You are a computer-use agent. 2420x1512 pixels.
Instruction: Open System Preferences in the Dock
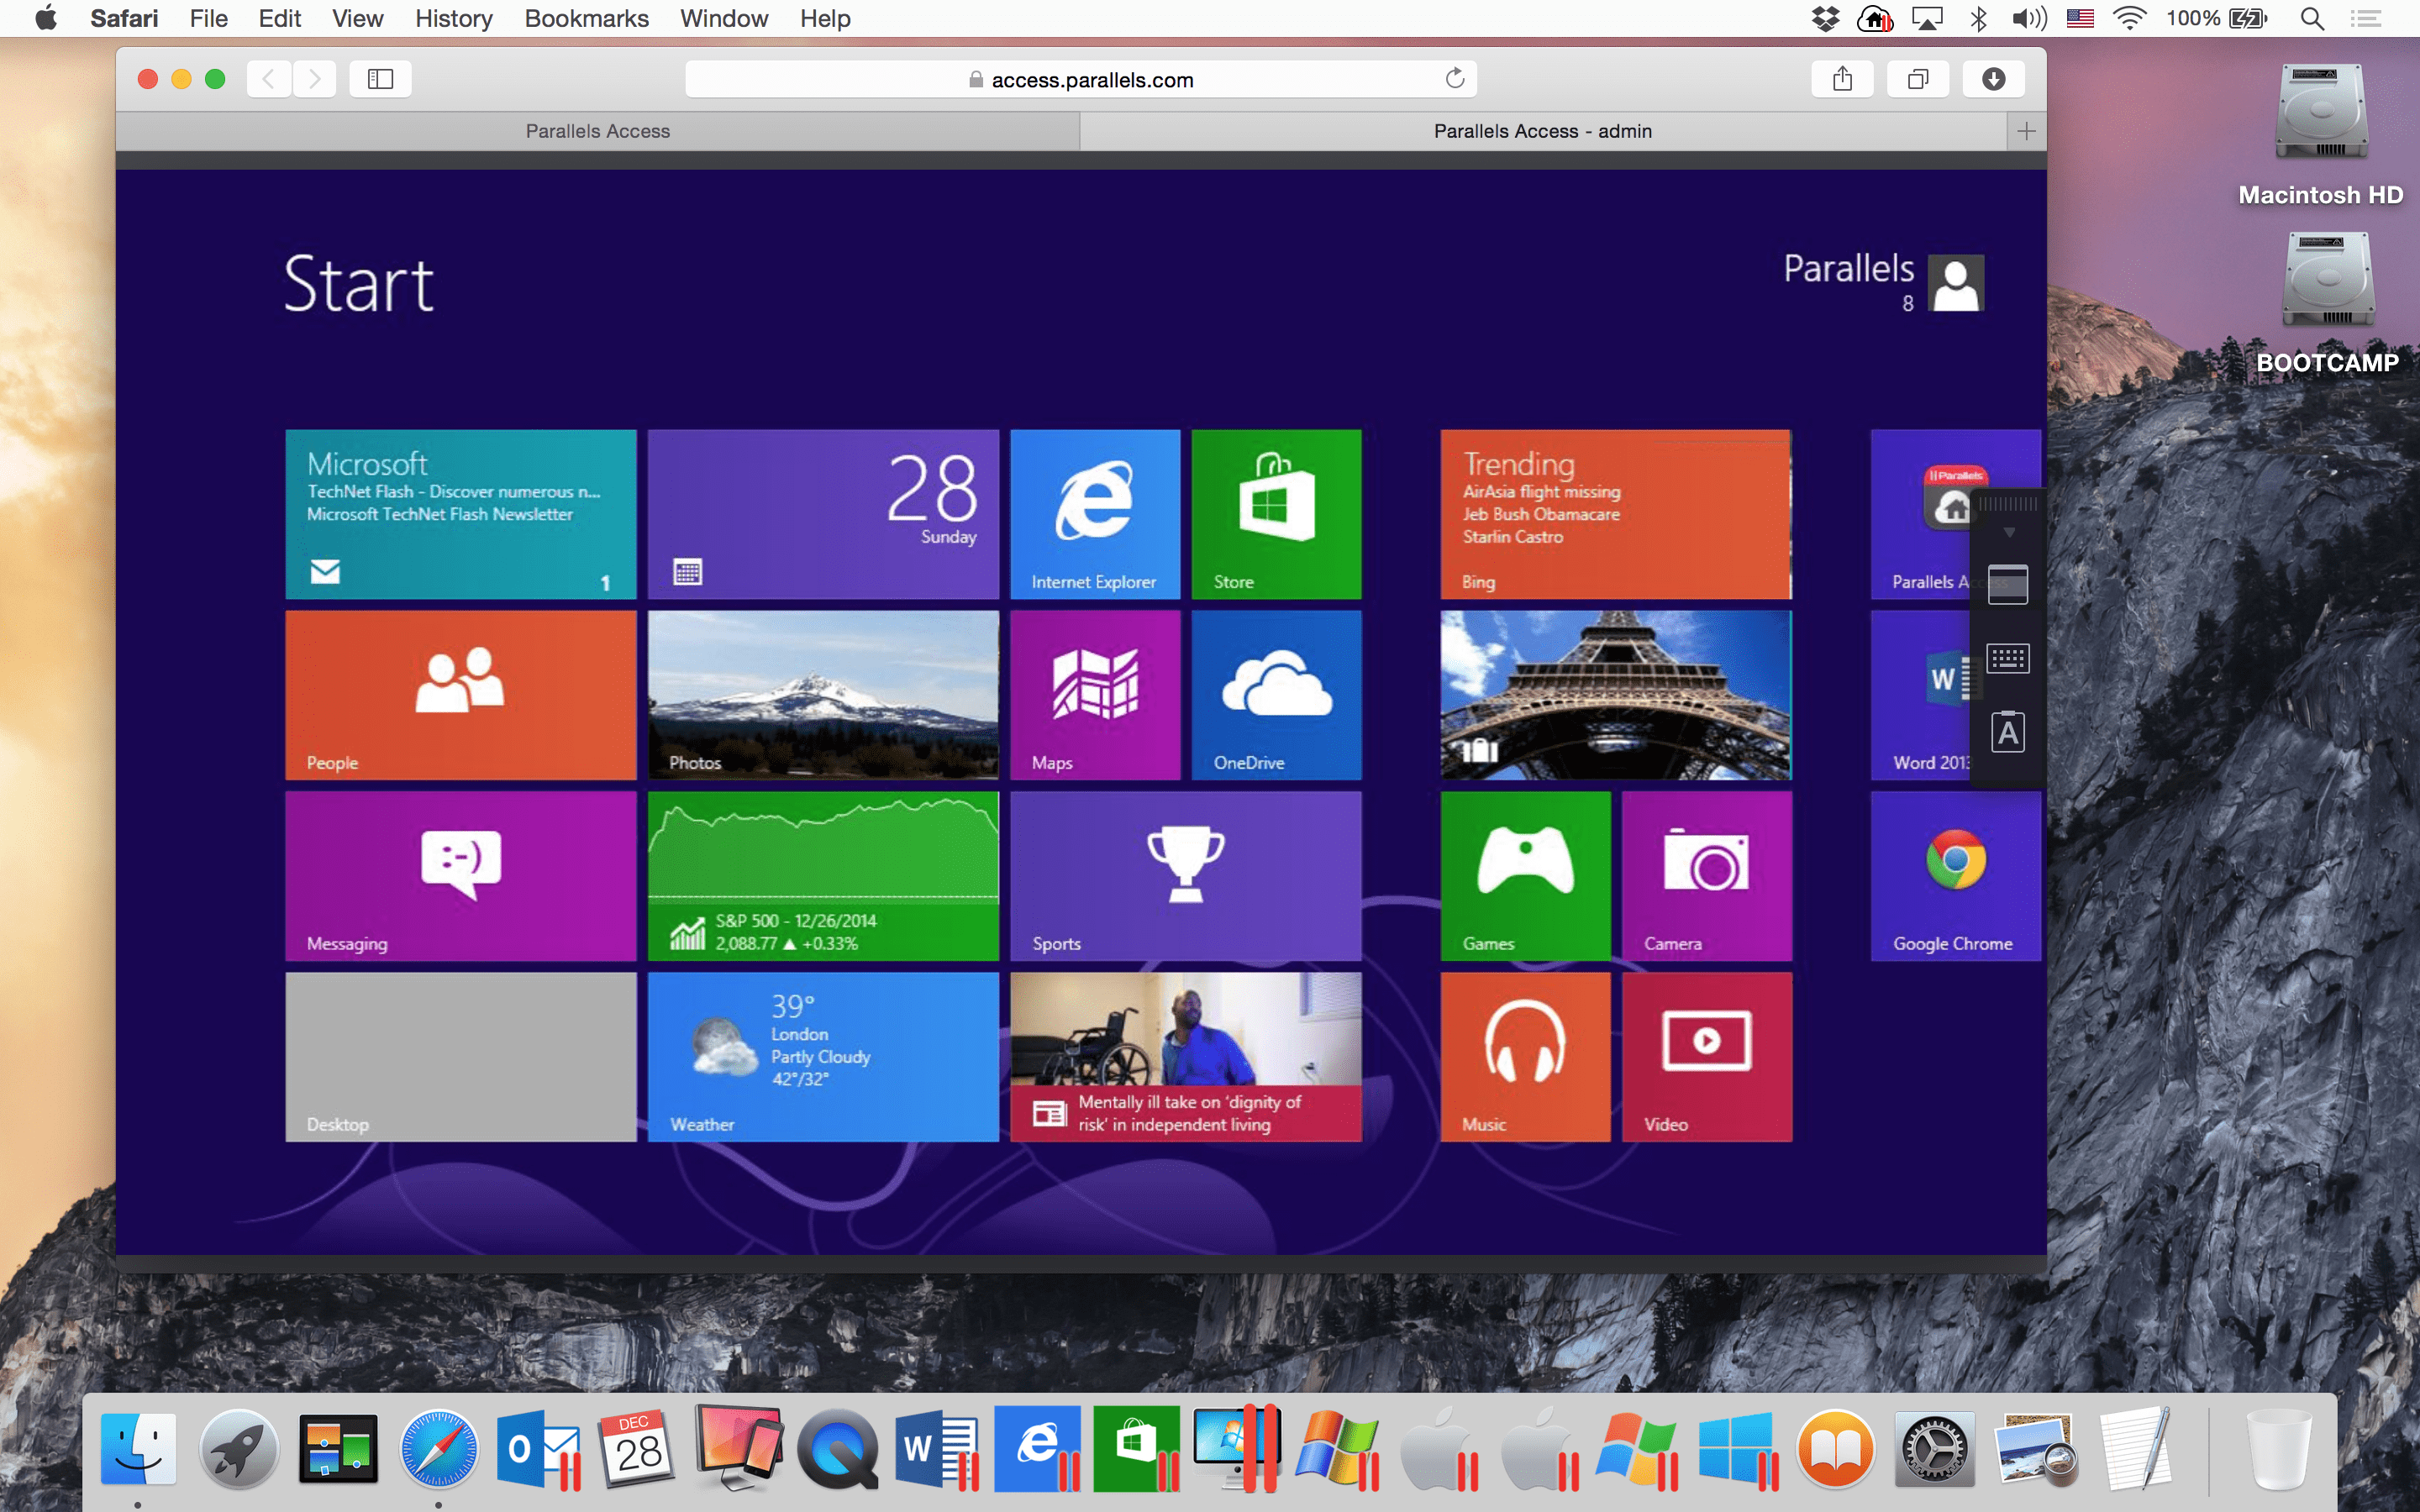pos(1934,1449)
